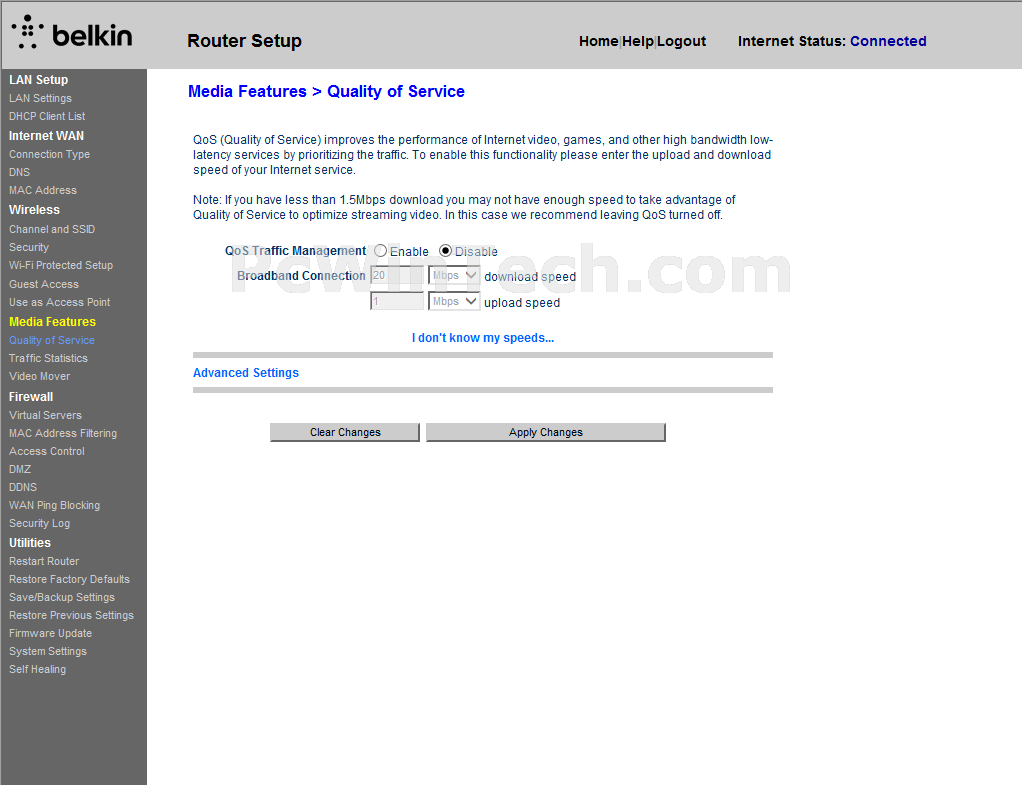This screenshot has height=785, width=1022.
Task: Open Restore Factory Defaults
Action: [70, 579]
